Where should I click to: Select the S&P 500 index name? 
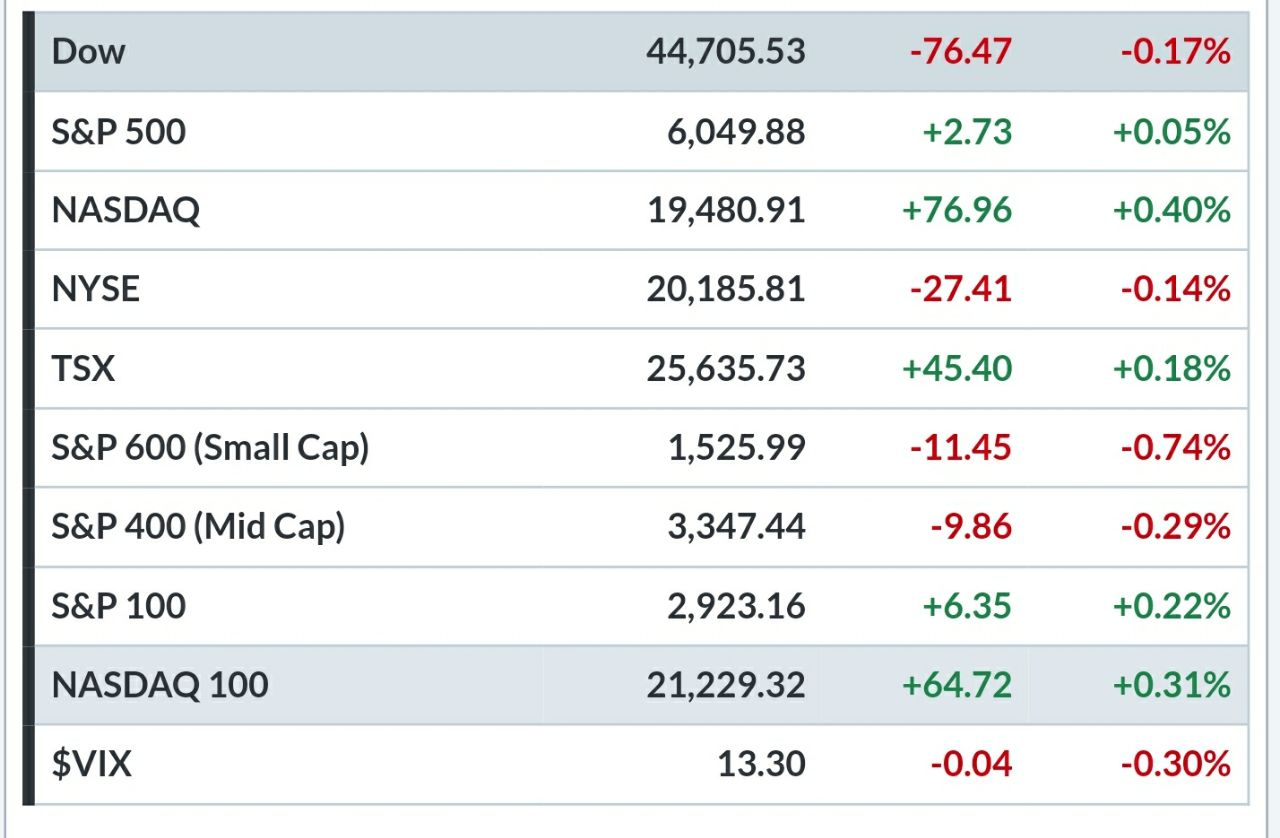click(118, 131)
